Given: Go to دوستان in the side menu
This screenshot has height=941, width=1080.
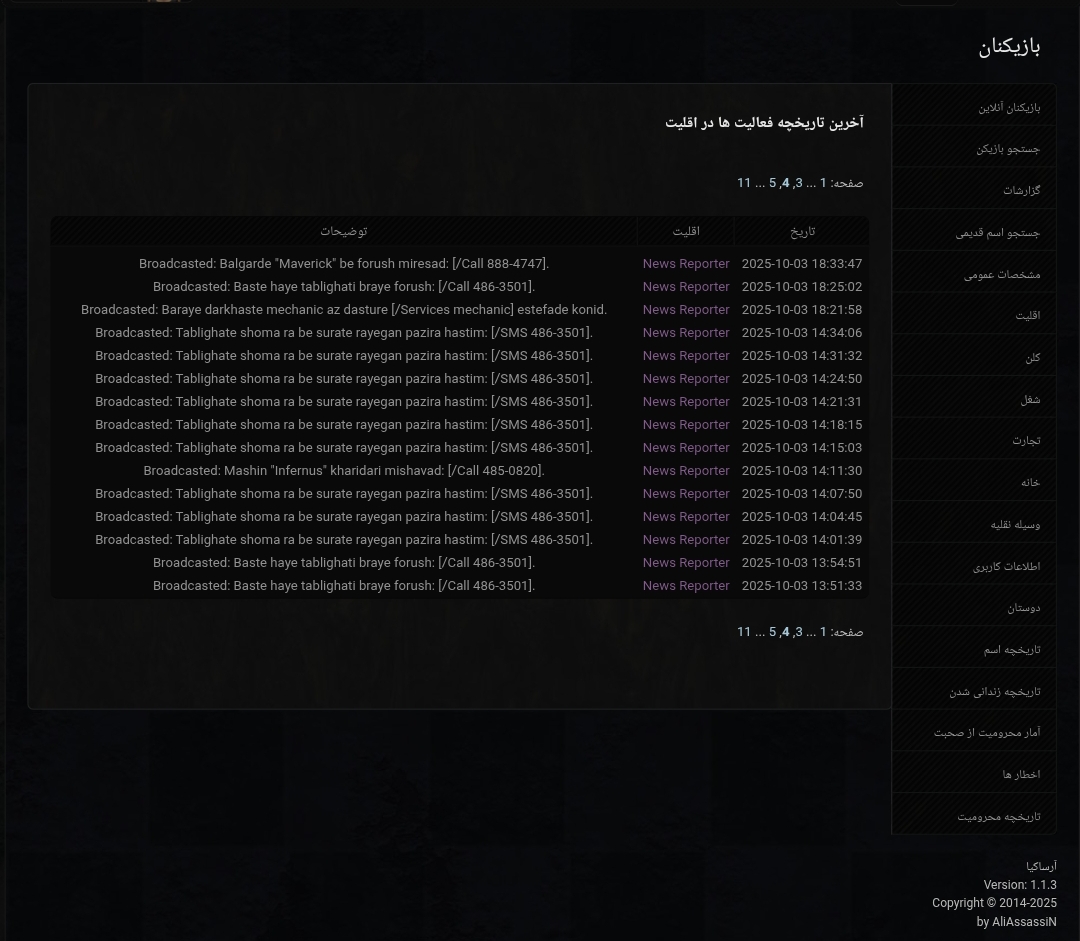Looking at the screenshot, I should pyautogui.click(x=1023, y=608).
